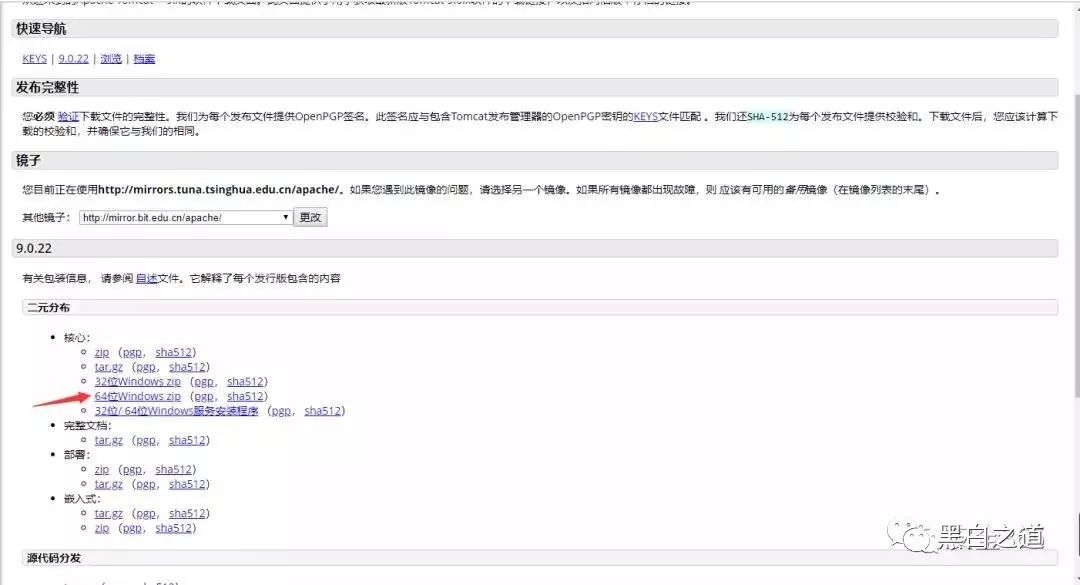Open the 浏览 link in quick navigation
This screenshot has width=1080, height=585.
[x=111, y=59]
